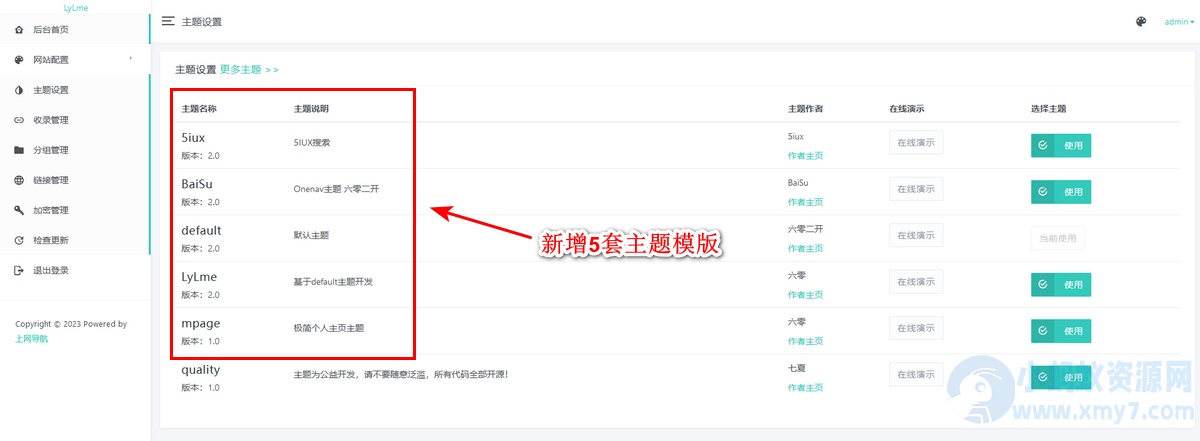Click the default theme name
The width and height of the screenshot is (1200, 441).
tap(201, 231)
